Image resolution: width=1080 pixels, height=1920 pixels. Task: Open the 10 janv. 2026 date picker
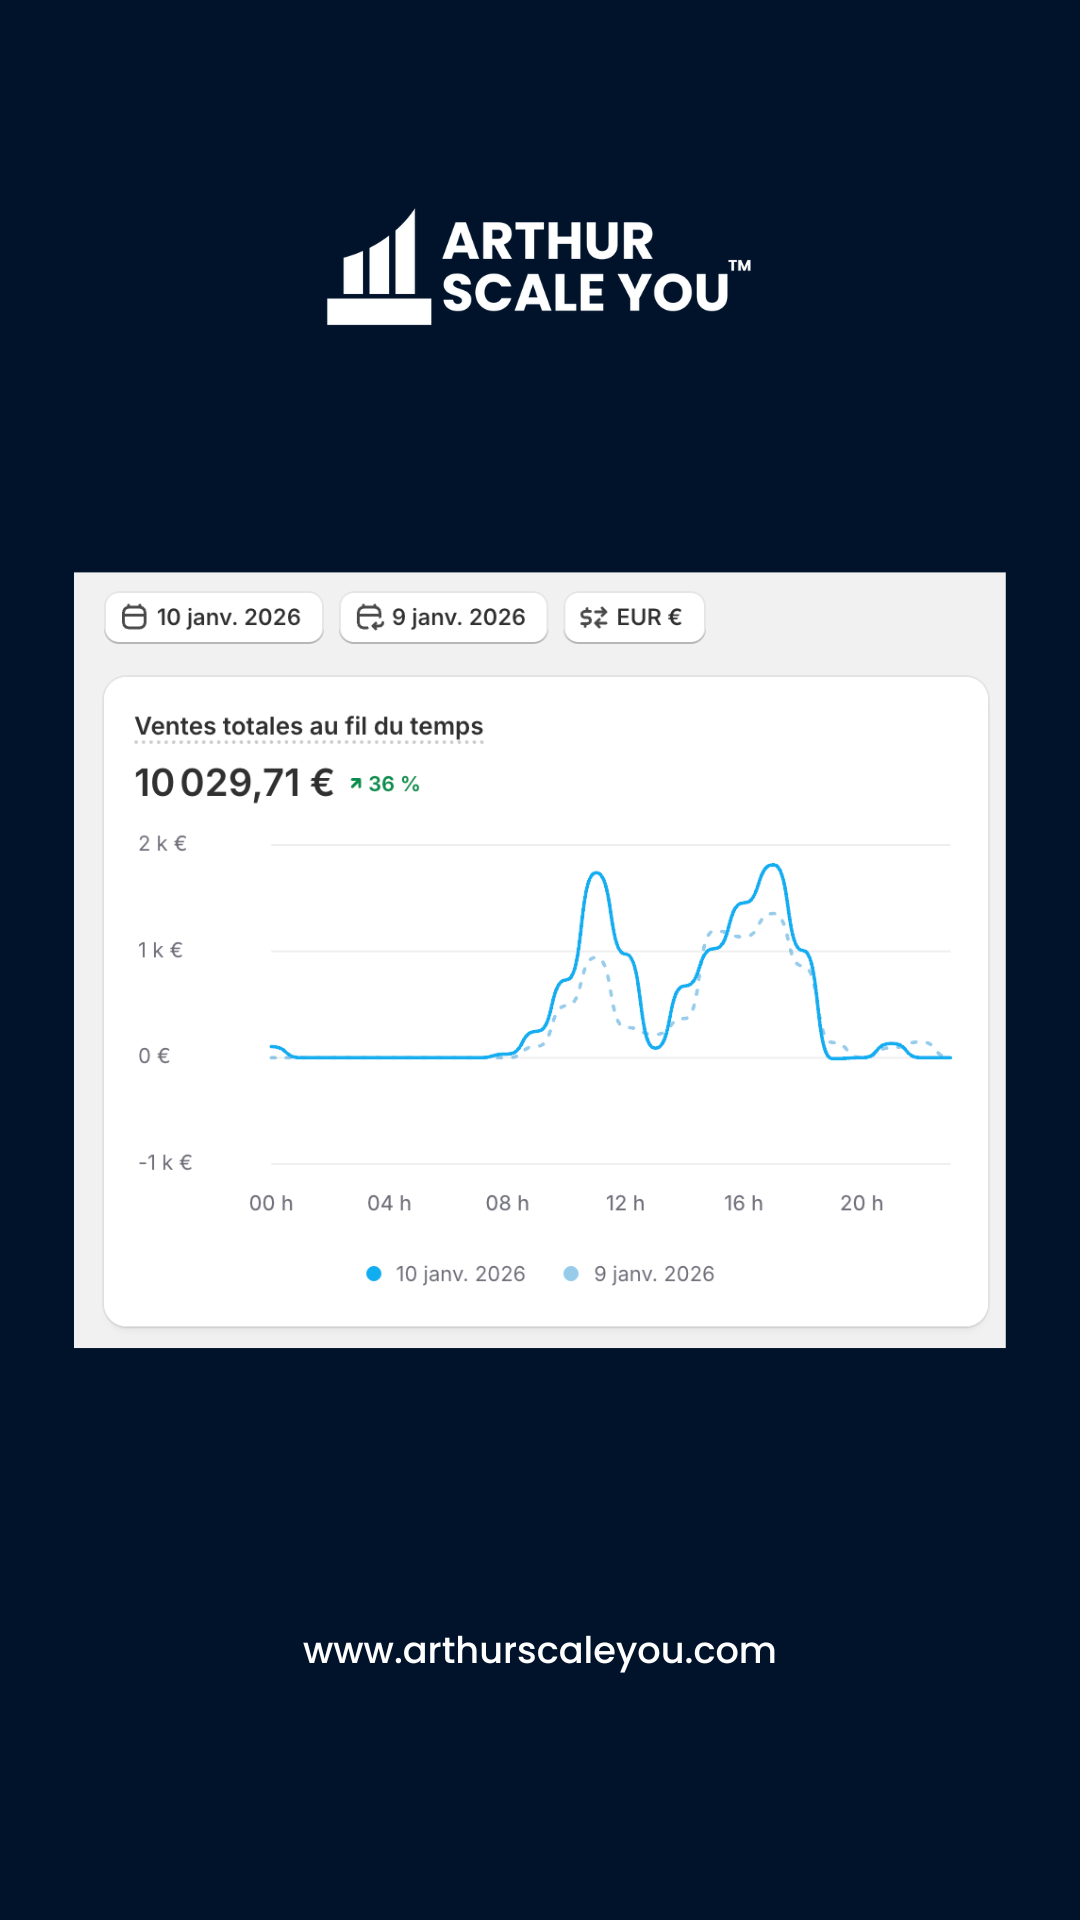(213, 617)
